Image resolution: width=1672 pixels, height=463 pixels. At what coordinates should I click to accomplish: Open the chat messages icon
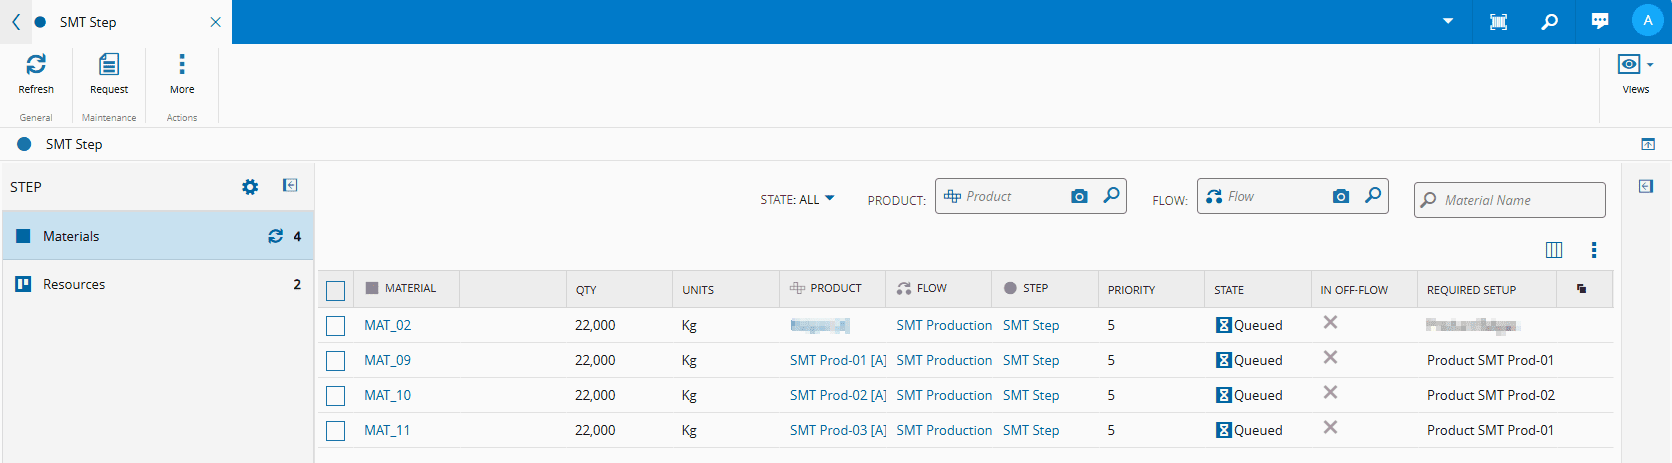pos(1600,22)
